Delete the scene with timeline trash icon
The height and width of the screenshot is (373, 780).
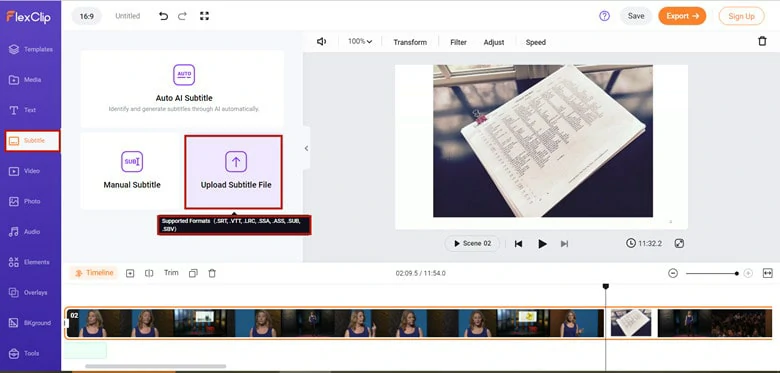coord(212,273)
